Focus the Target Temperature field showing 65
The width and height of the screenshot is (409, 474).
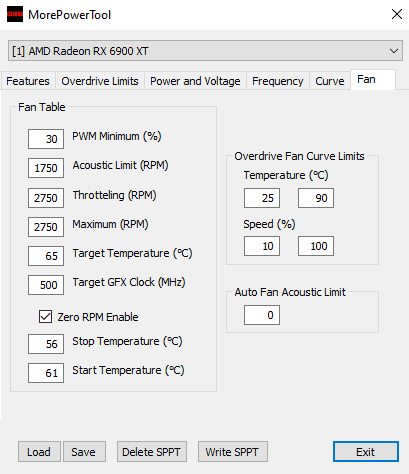[x=46, y=256]
